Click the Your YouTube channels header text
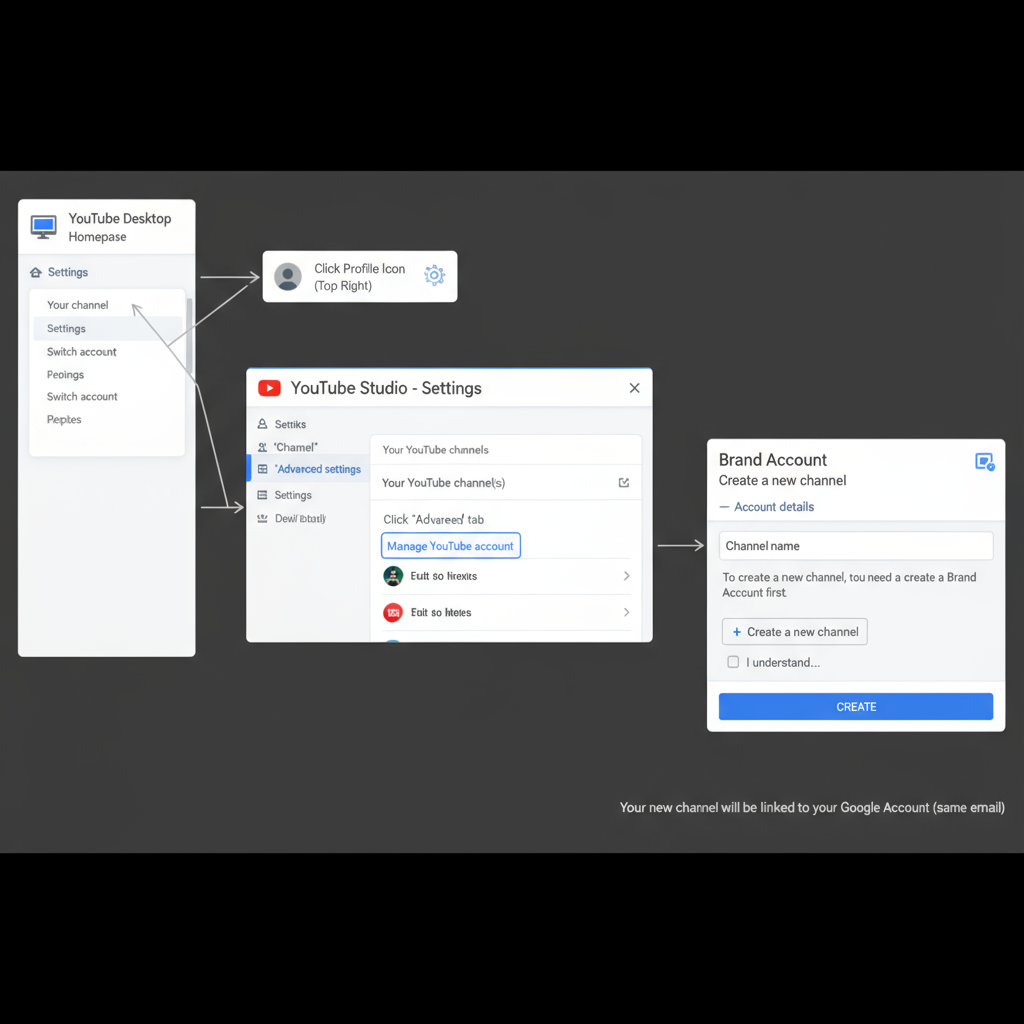 pos(436,450)
